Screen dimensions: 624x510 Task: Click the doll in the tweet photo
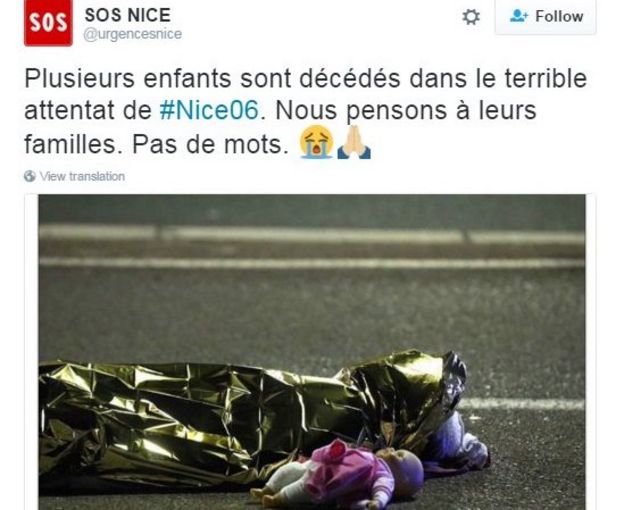coord(338,475)
